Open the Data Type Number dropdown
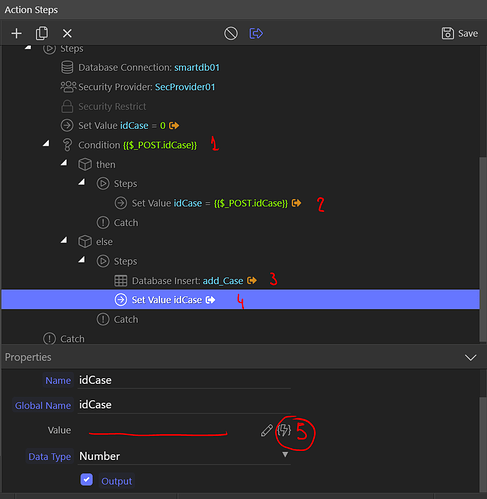The height and width of the screenshot is (499, 487). point(184,456)
